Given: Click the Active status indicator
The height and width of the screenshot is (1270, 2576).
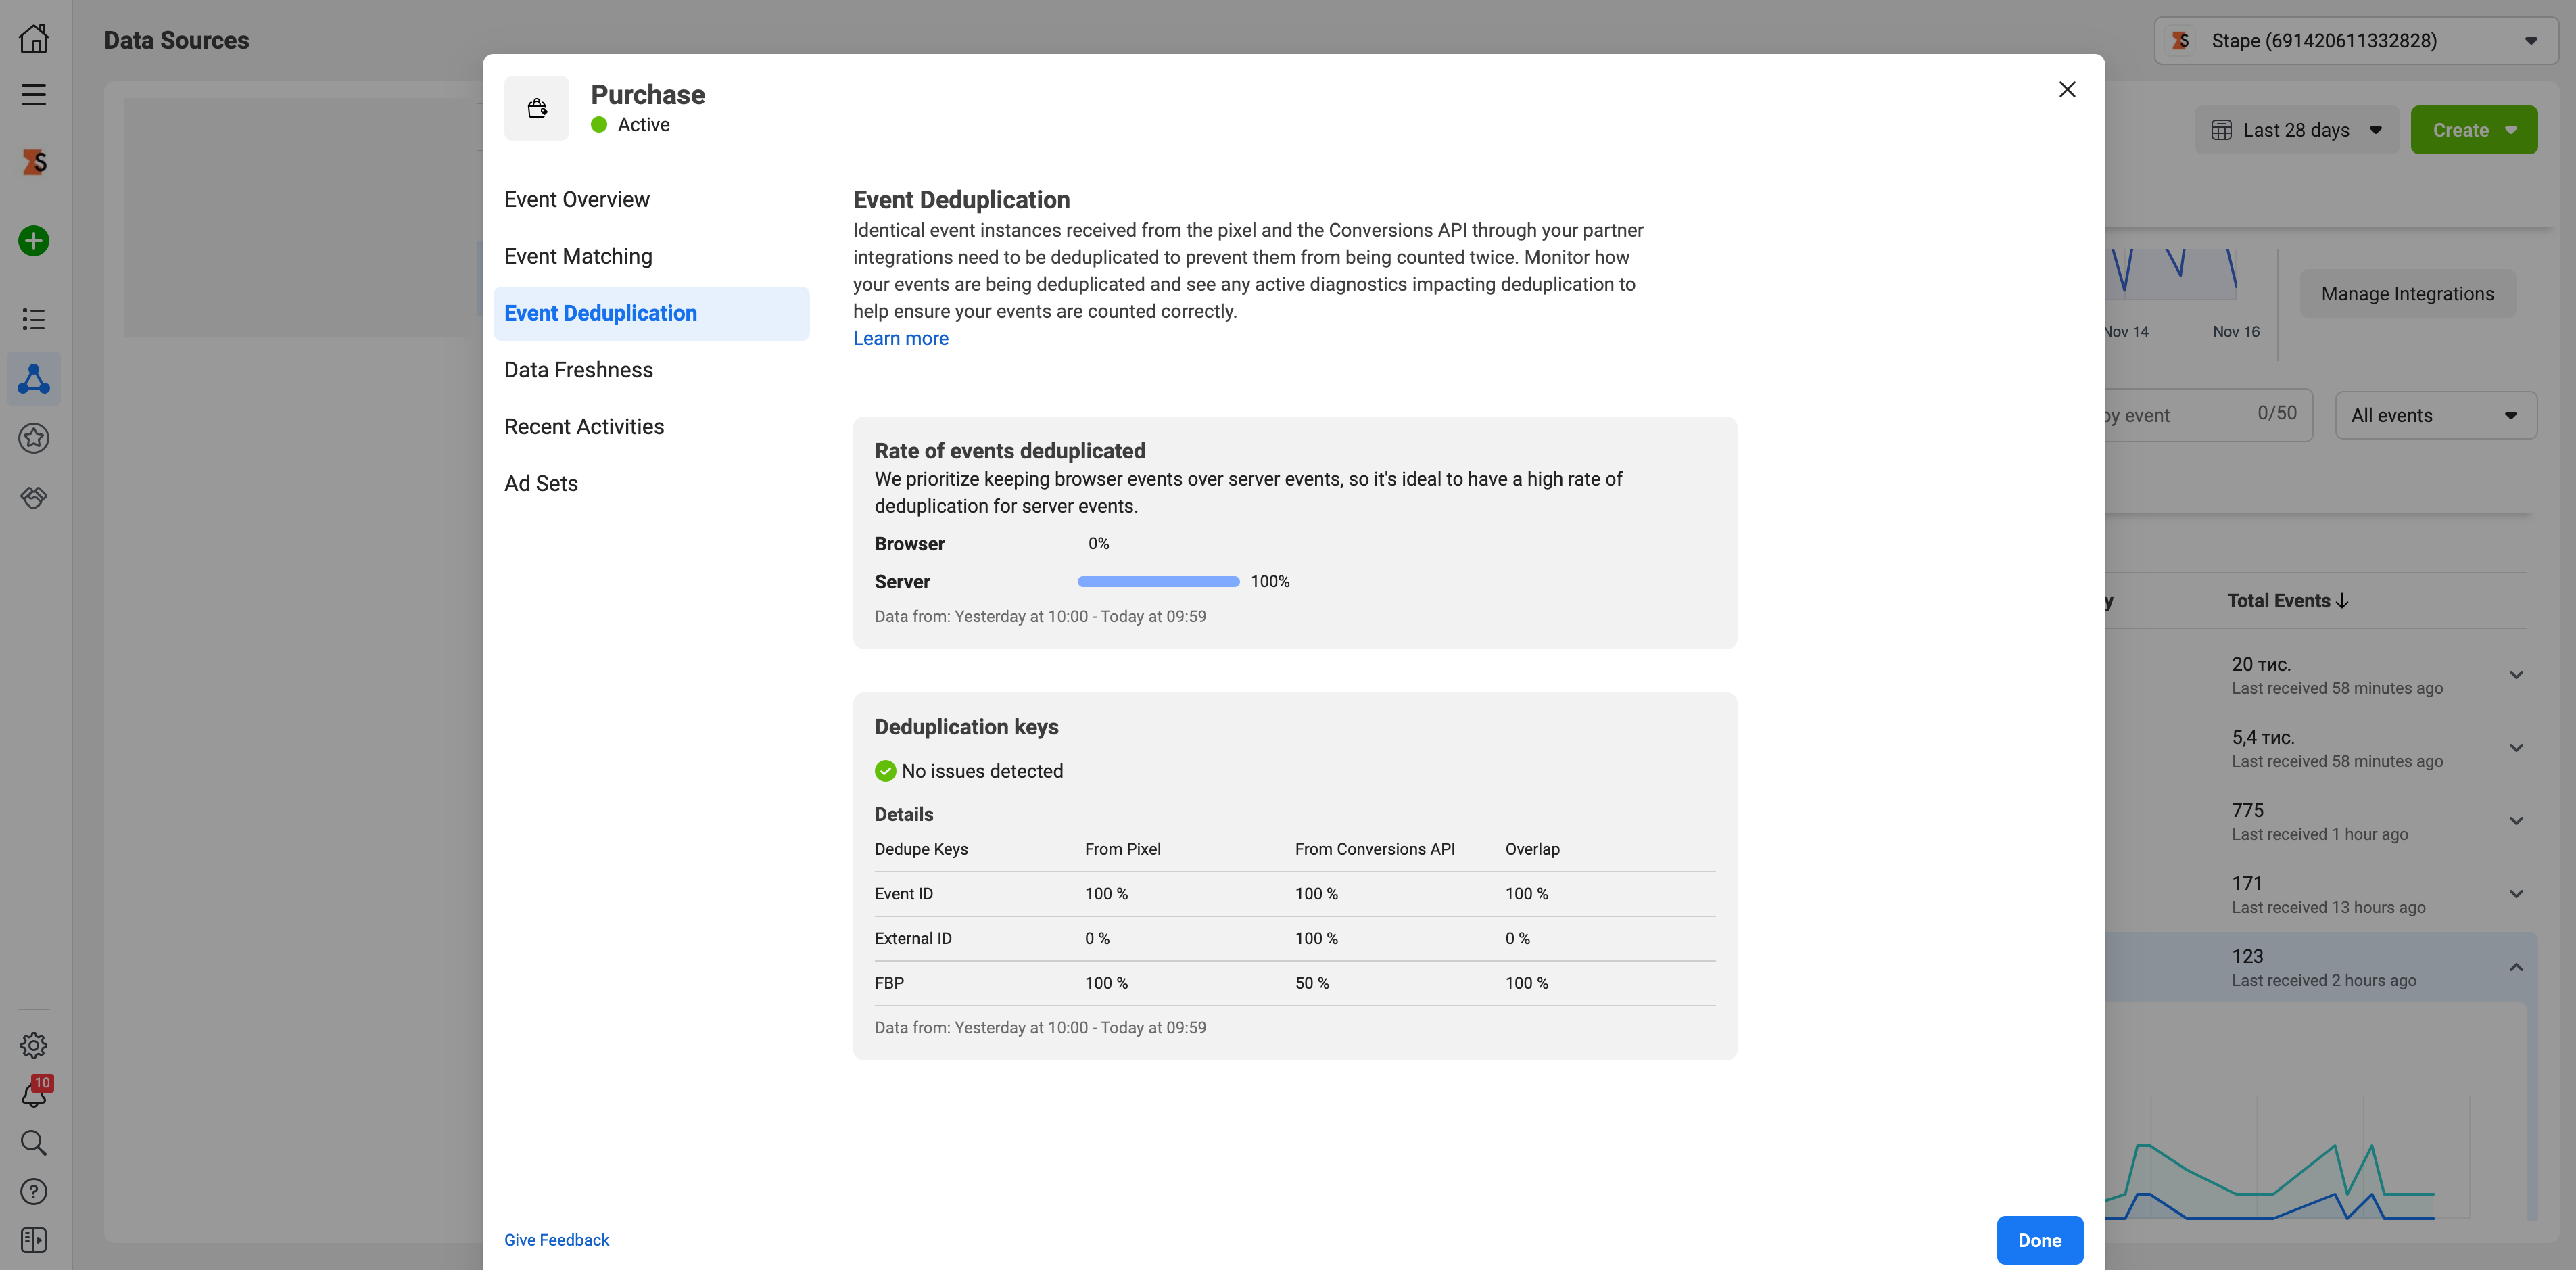Looking at the screenshot, I should click(x=630, y=125).
